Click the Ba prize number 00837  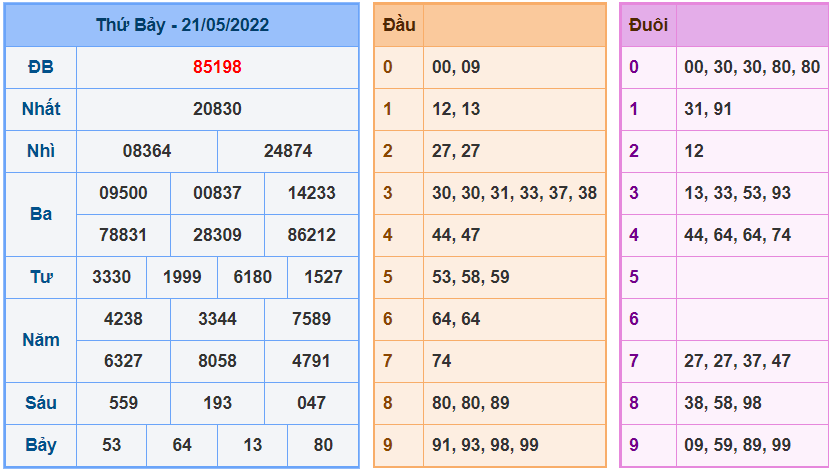point(217,193)
